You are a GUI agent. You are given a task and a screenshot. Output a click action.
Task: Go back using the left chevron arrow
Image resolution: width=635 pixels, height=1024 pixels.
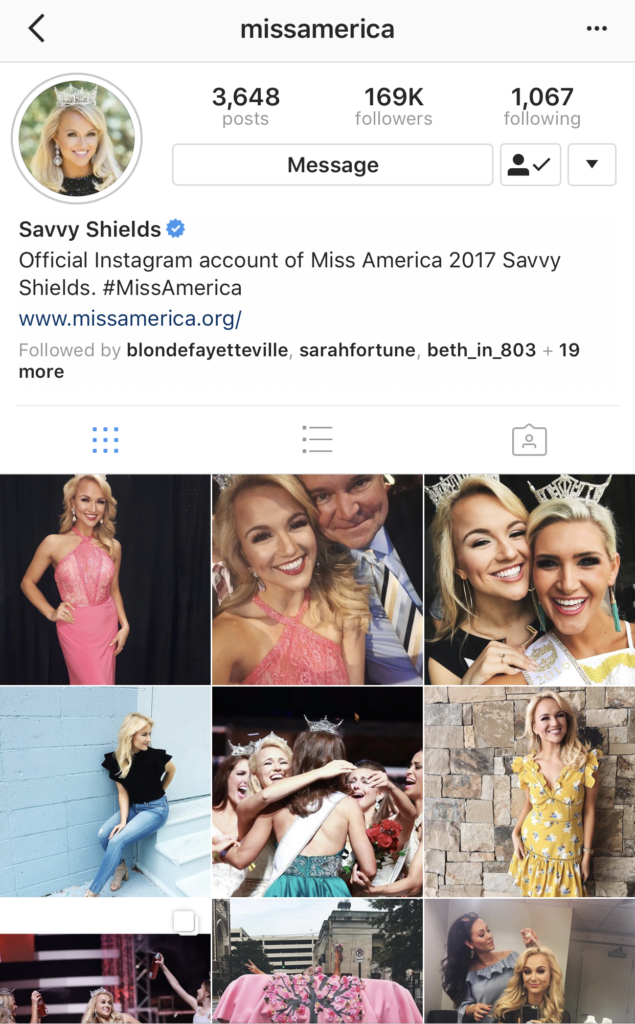click(37, 29)
